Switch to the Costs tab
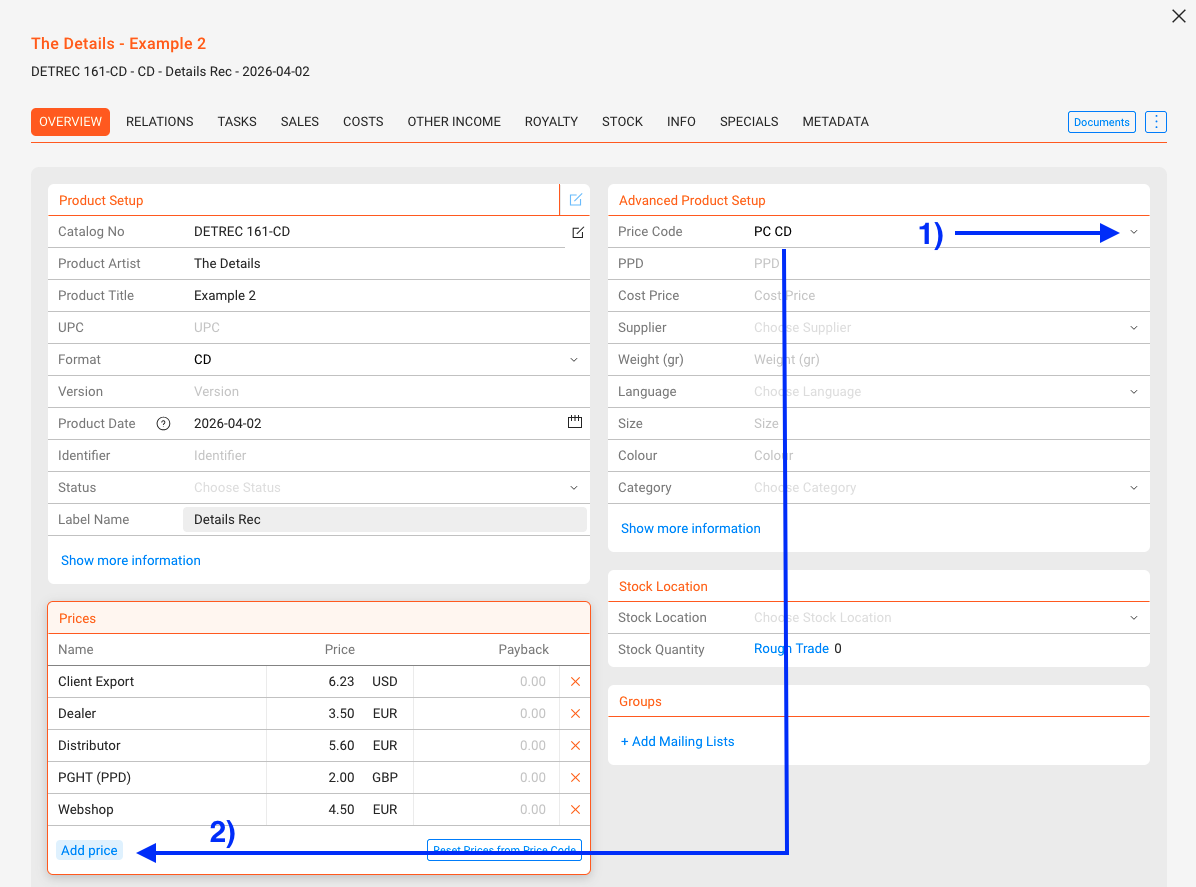 pos(363,122)
